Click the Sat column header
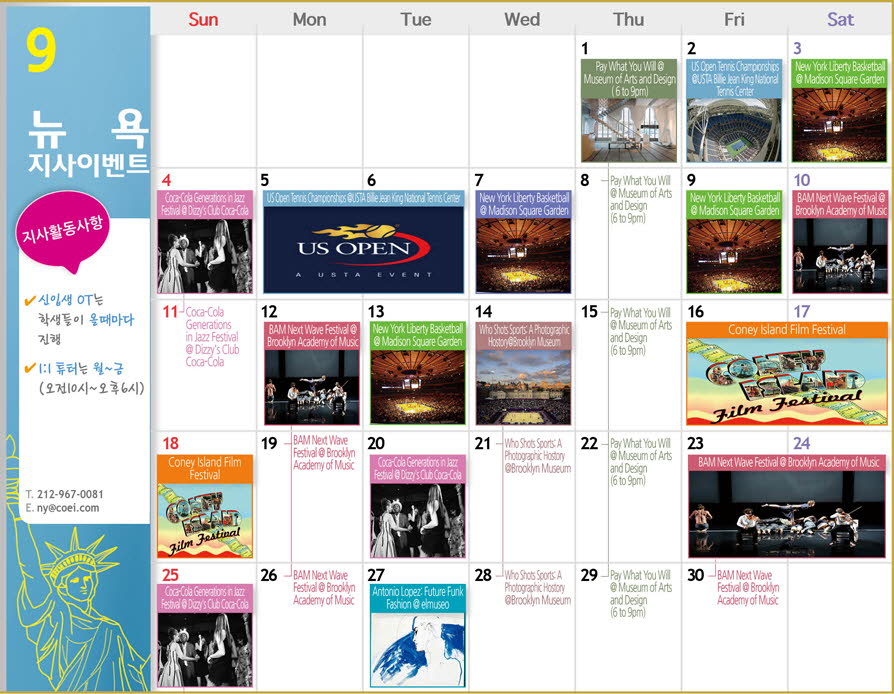 (x=840, y=19)
